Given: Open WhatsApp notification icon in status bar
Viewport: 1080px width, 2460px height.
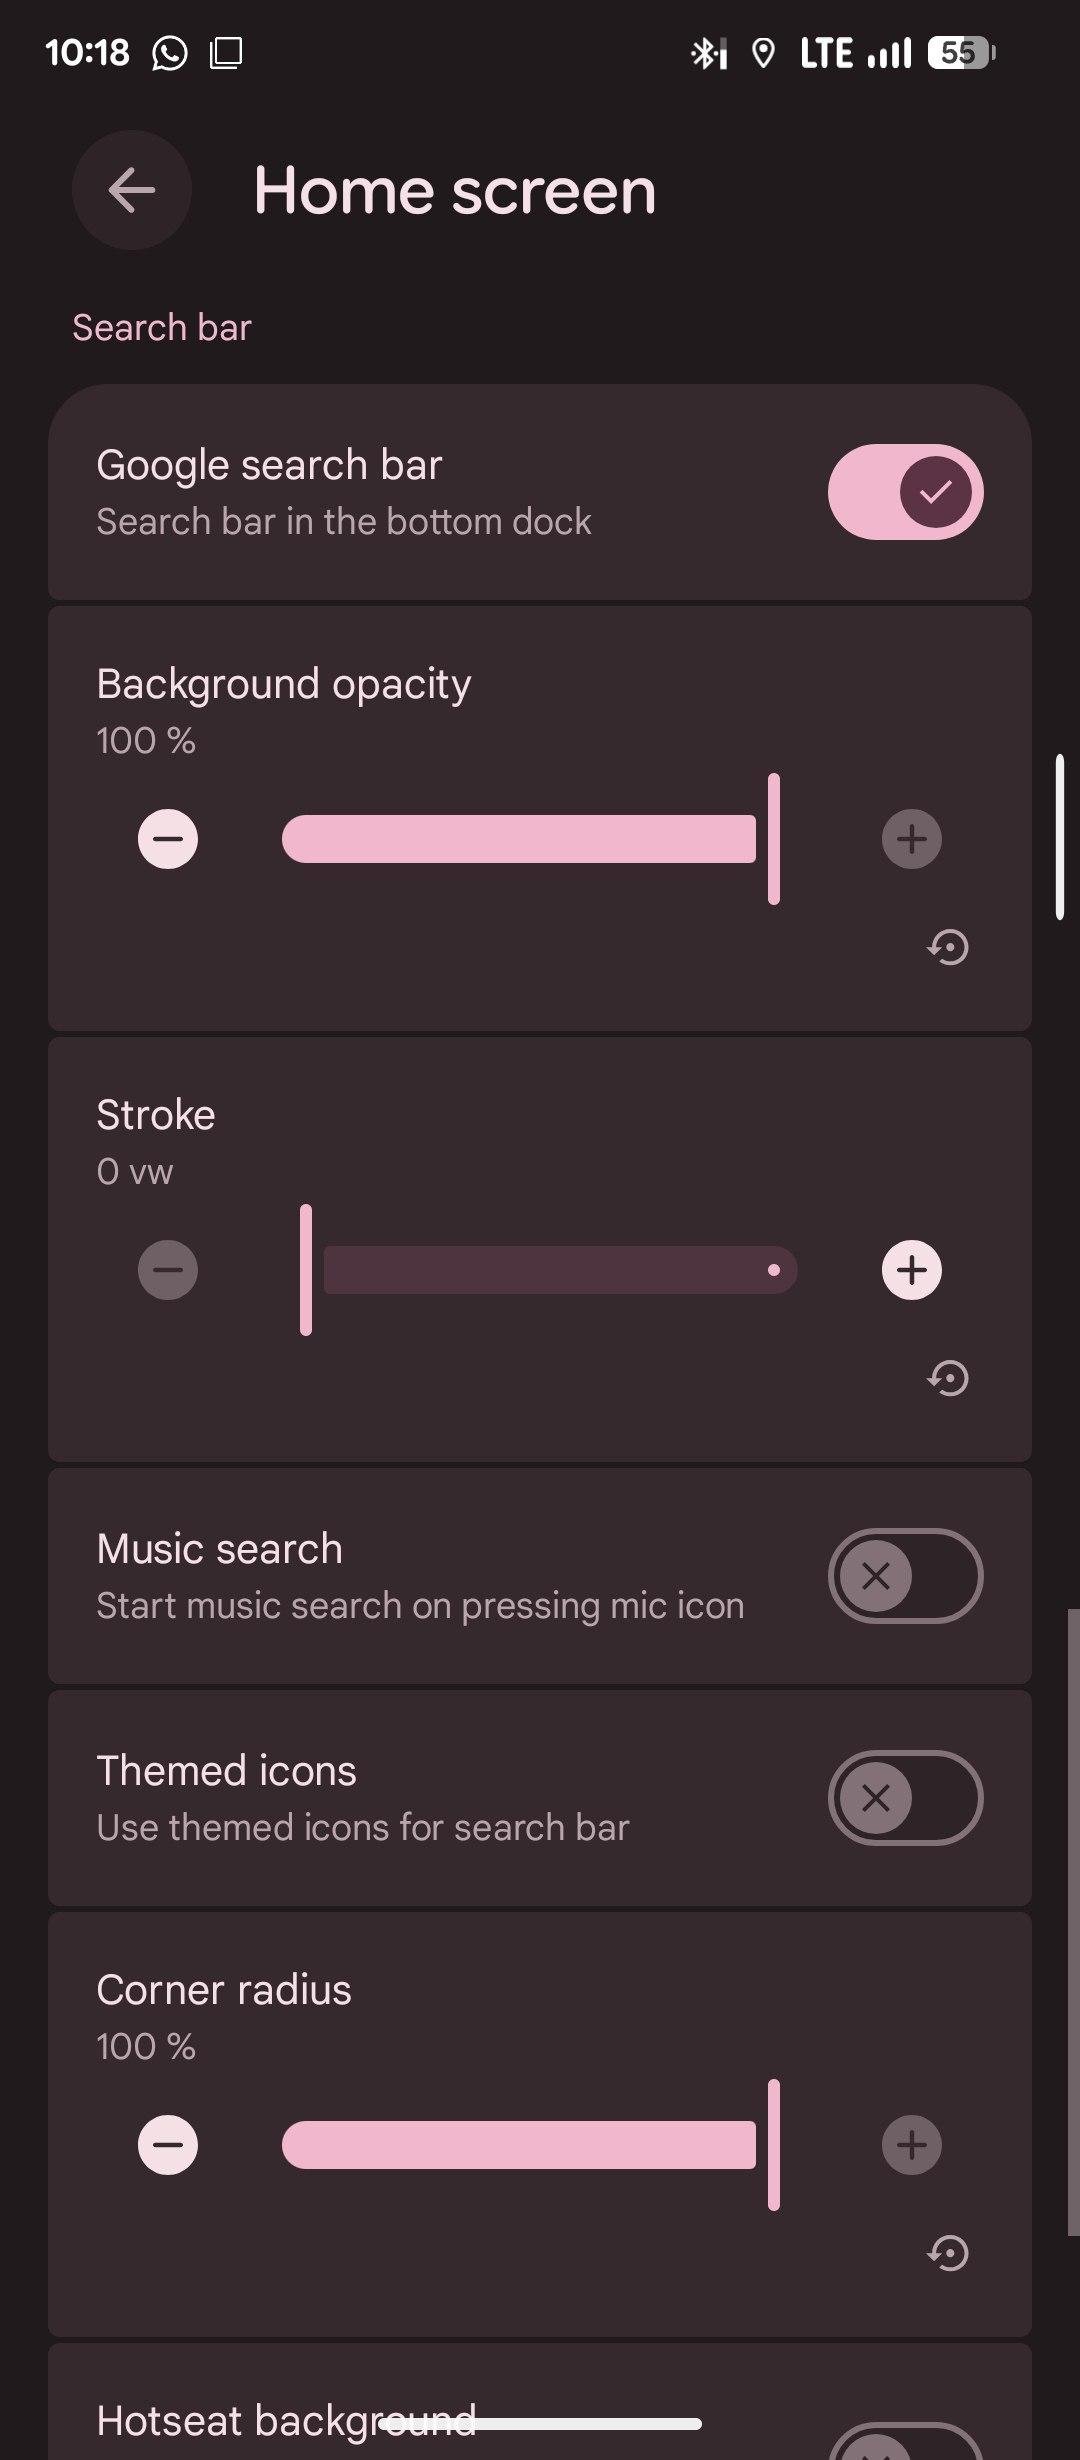Looking at the screenshot, I should click(x=170, y=53).
